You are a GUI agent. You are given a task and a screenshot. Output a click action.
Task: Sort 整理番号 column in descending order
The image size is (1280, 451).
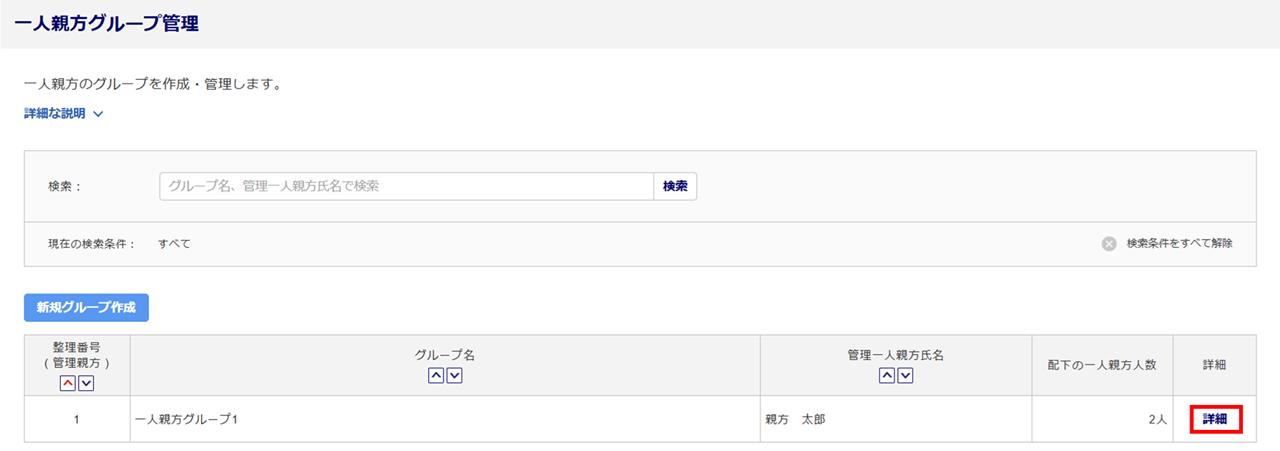click(86, 383)
